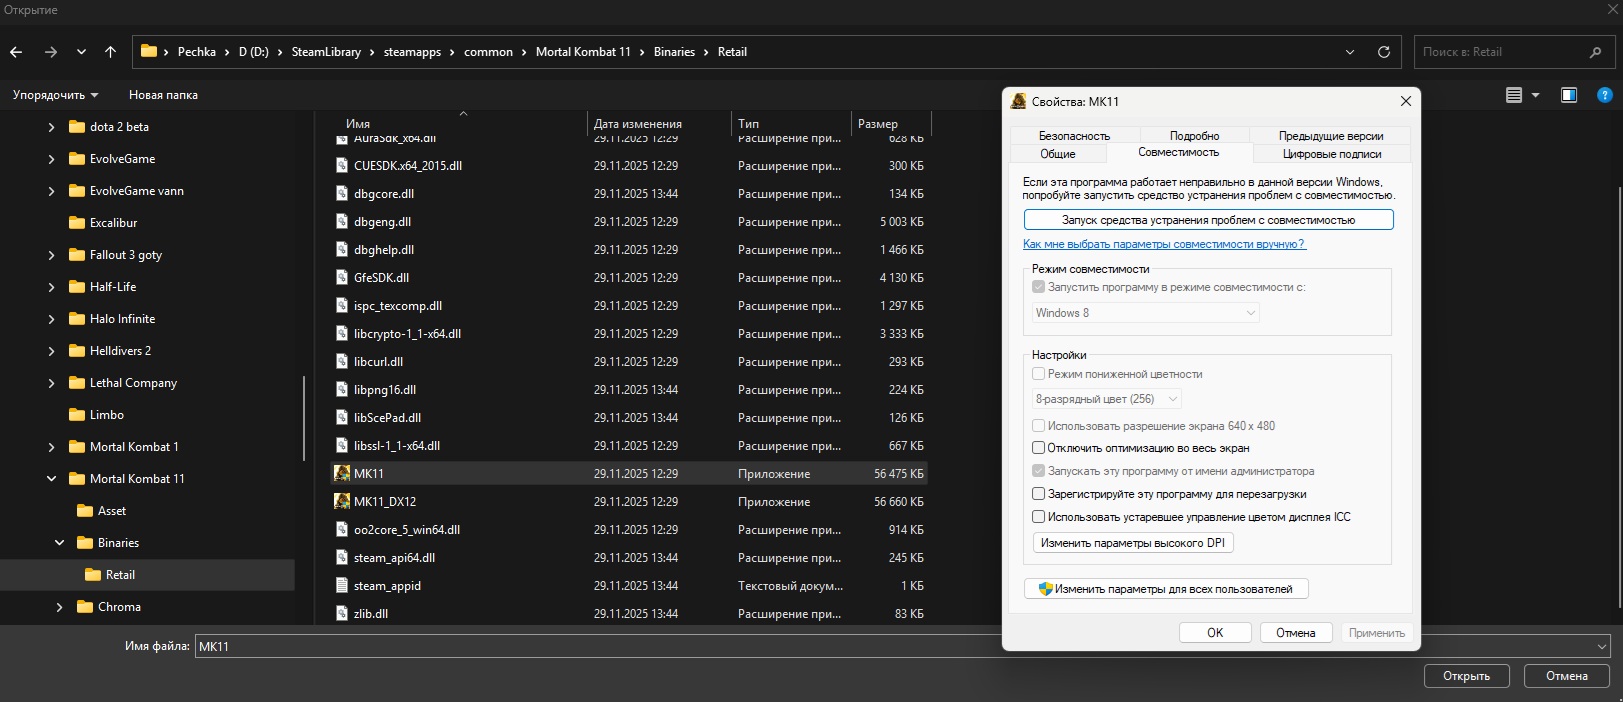Switch to the Предыдущие версии tab

tap(1331, 135)
